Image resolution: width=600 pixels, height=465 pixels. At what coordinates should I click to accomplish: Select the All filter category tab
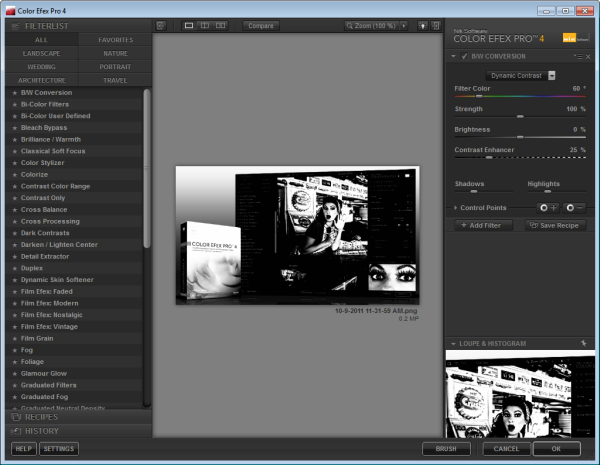41,40
